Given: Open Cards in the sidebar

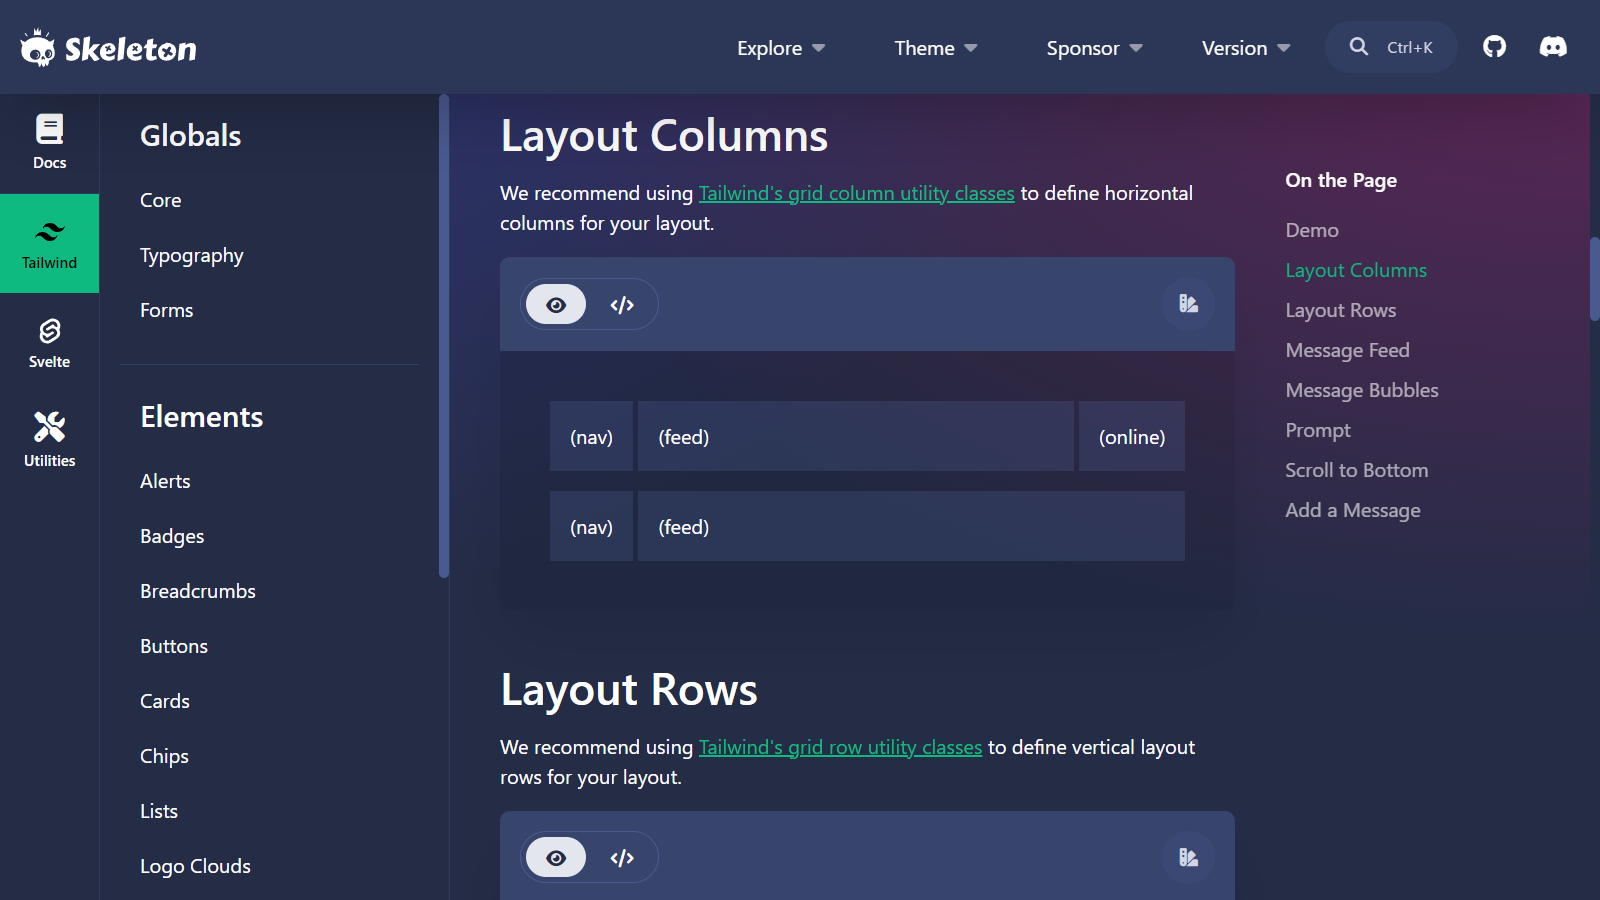Looking at the screenshot, I should (165, 701).
